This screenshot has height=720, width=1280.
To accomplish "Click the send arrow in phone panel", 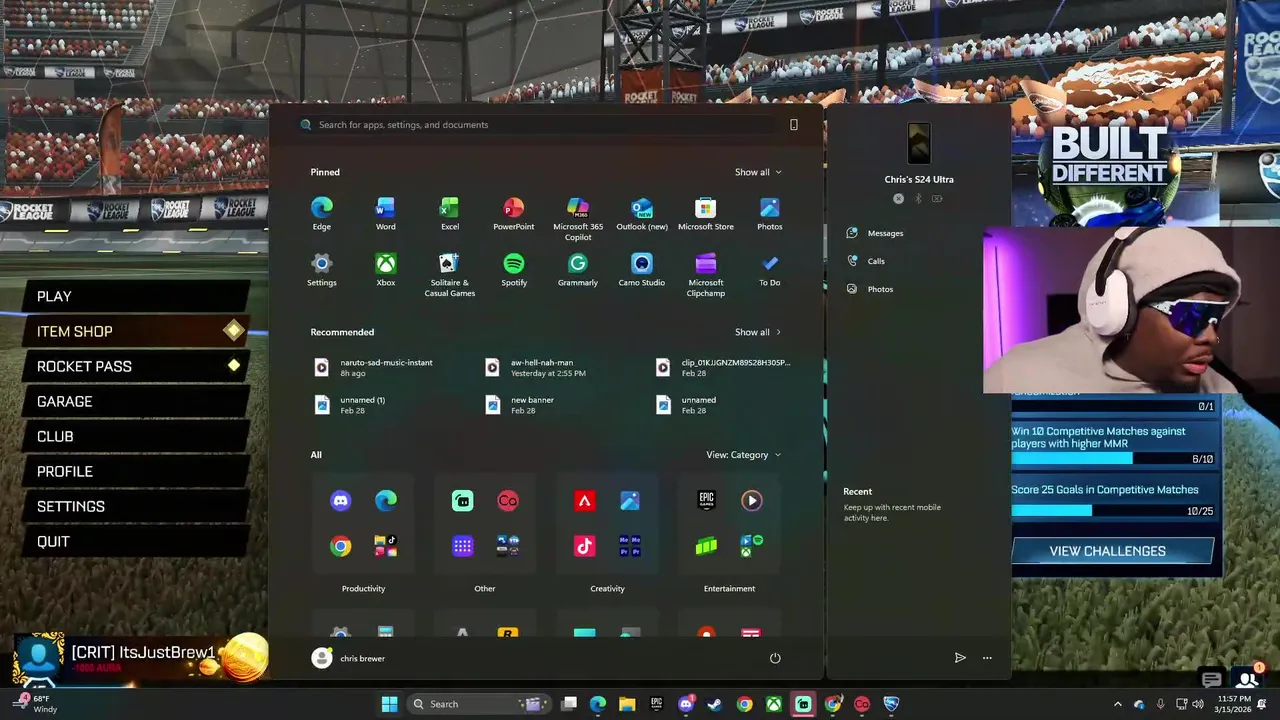I will [960, 658].
